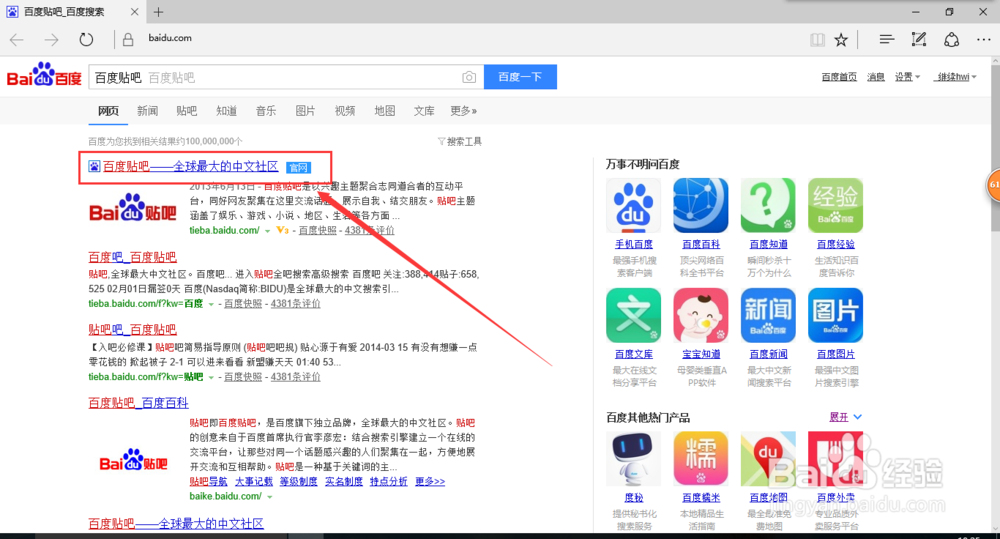
Task: Open the Hub lines icon
Action: click(x=886, y=40)
